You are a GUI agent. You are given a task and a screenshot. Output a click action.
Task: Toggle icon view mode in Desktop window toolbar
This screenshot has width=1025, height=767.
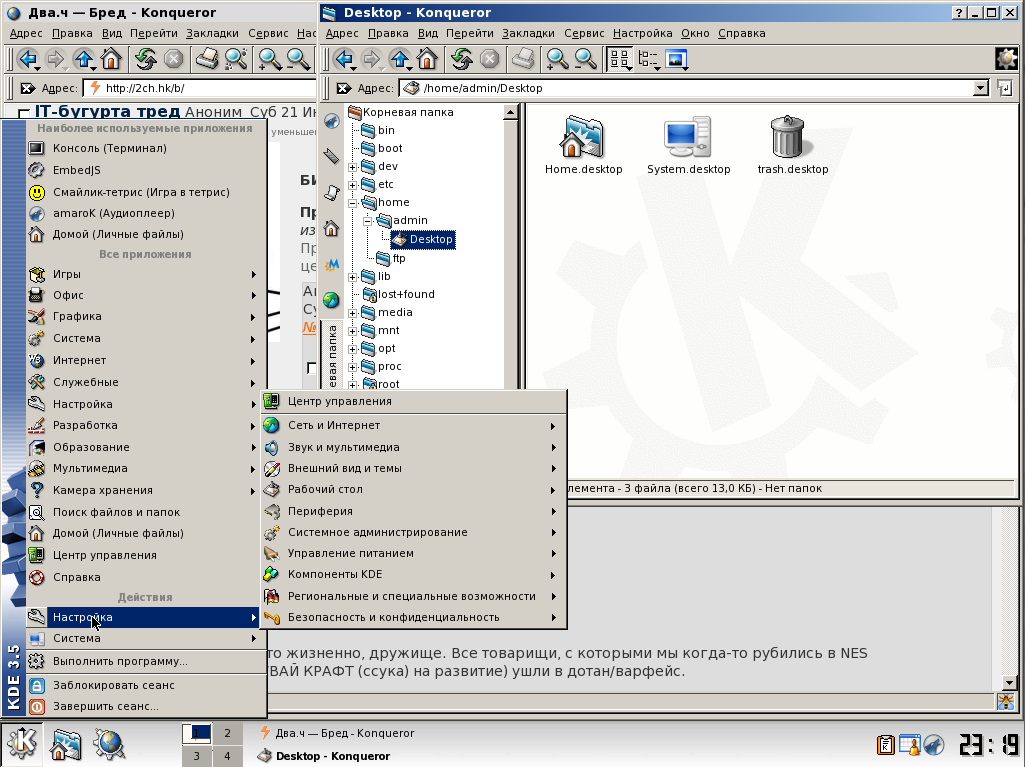[620, 60]
